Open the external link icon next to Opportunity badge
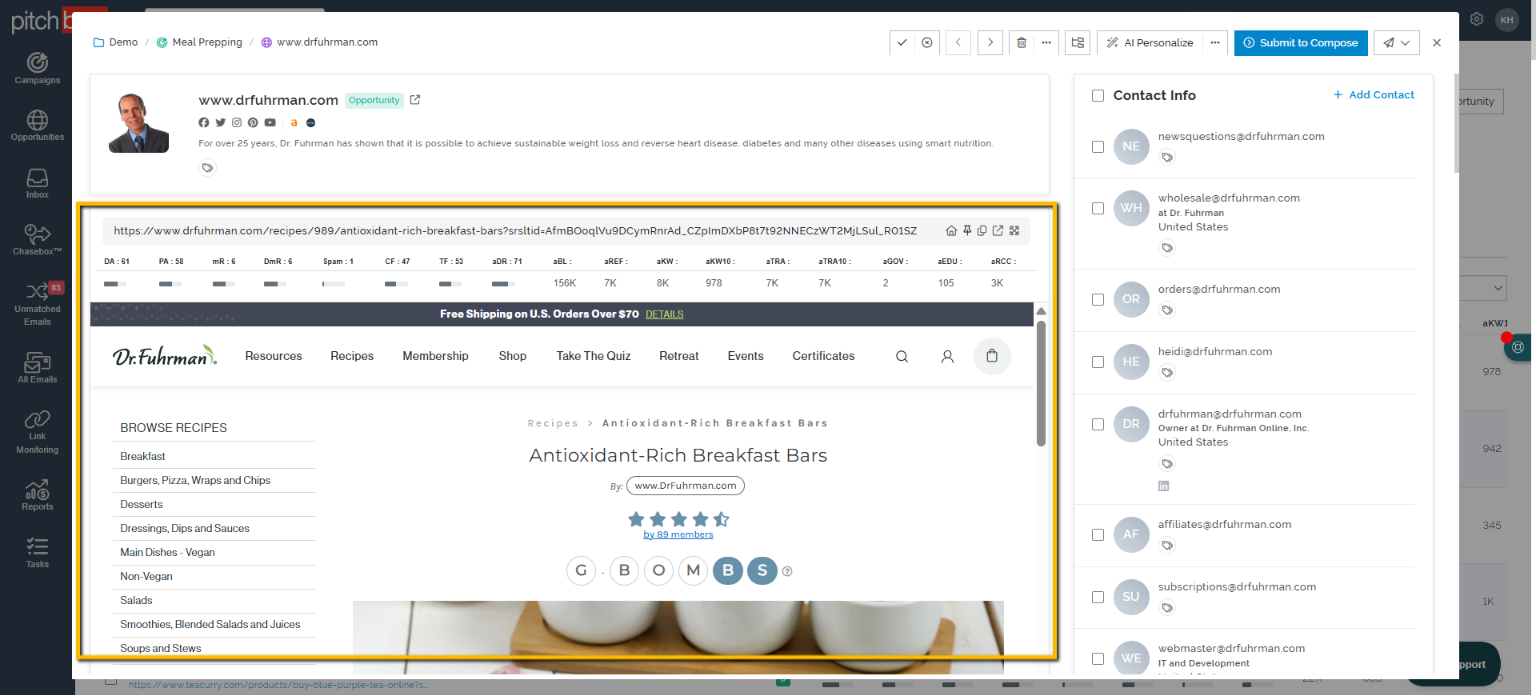Viewport: 1536px width, 695px height. pyautogui.click(x=415, y=100)
